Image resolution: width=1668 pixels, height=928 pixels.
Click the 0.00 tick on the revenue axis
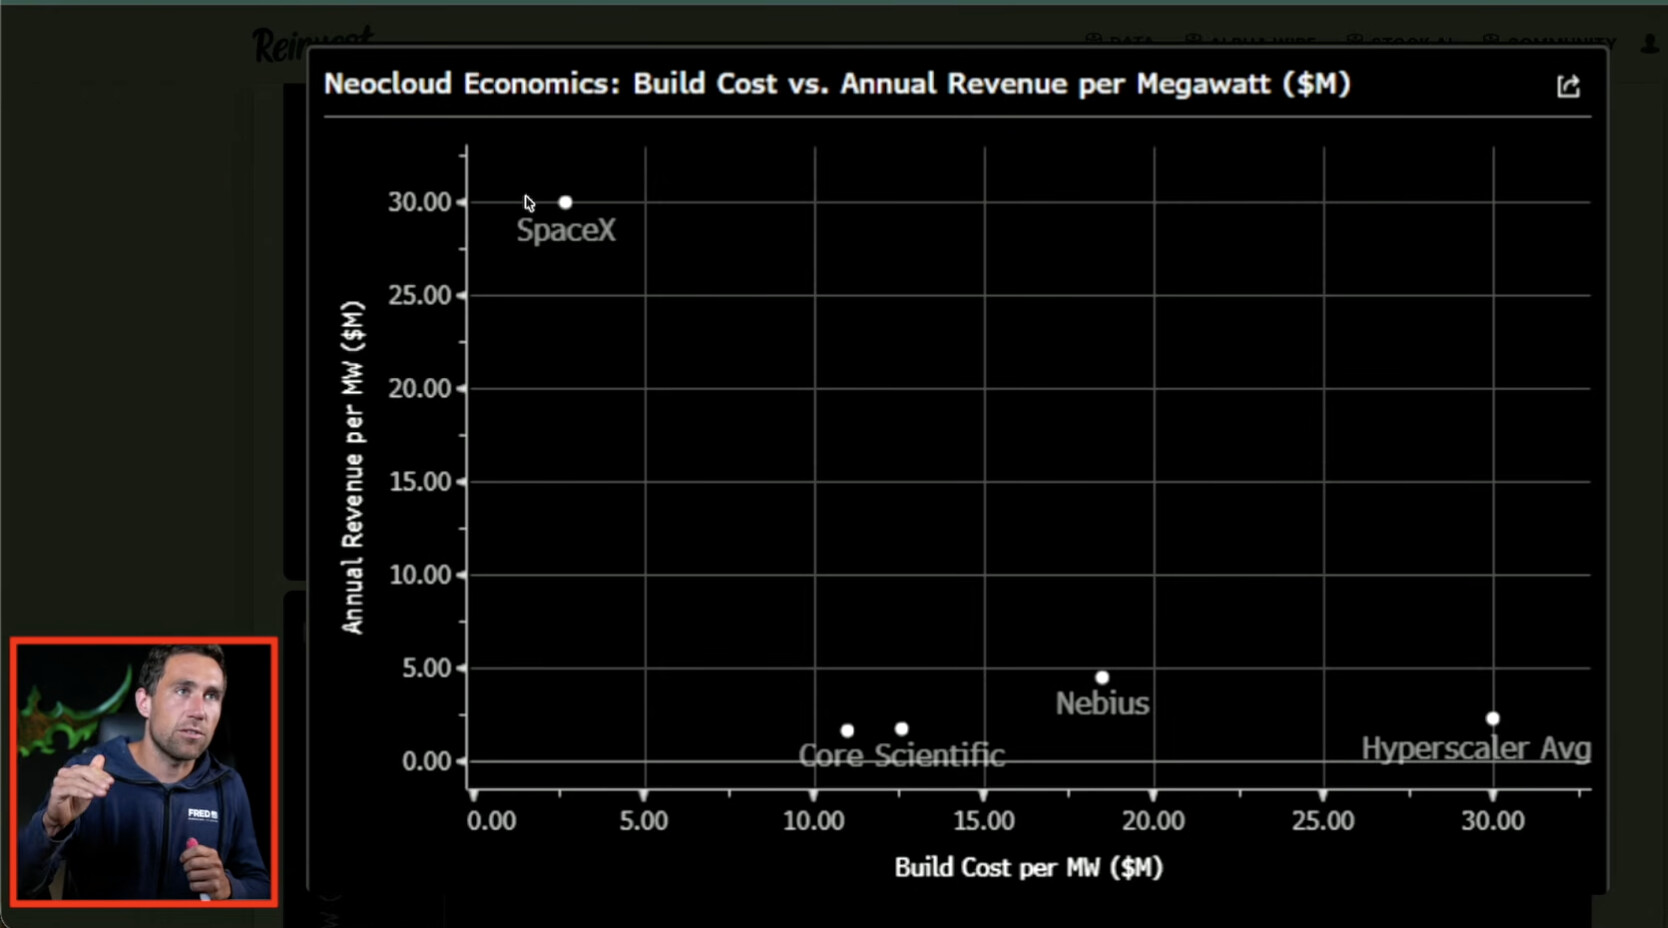427,761
